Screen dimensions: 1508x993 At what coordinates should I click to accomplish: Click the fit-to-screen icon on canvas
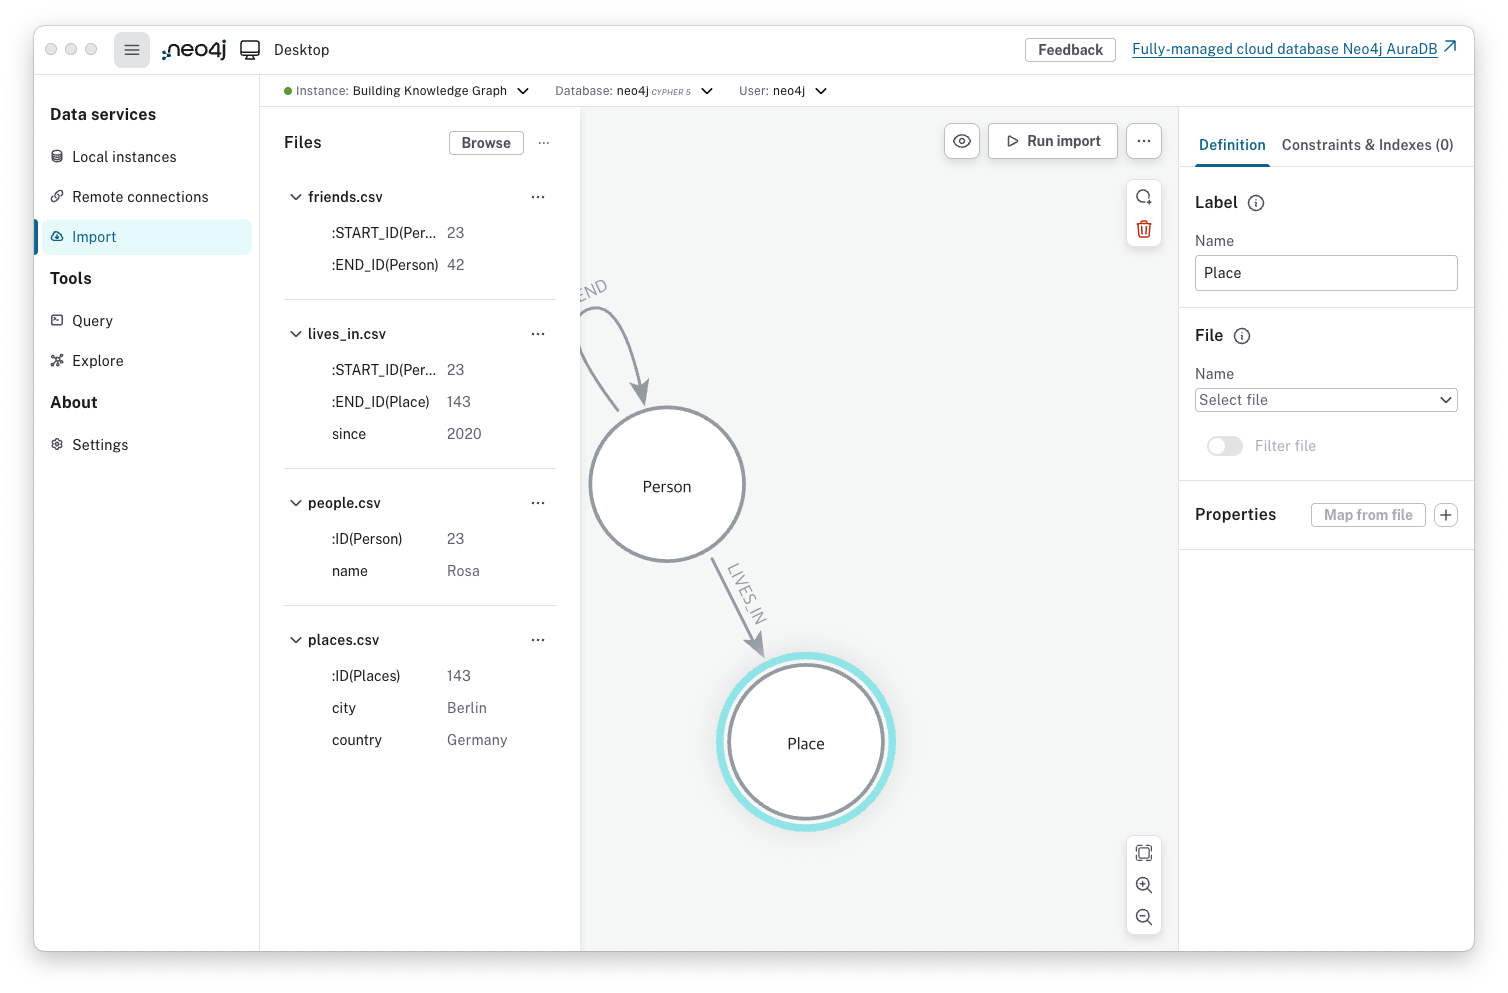pos(1144,853)
